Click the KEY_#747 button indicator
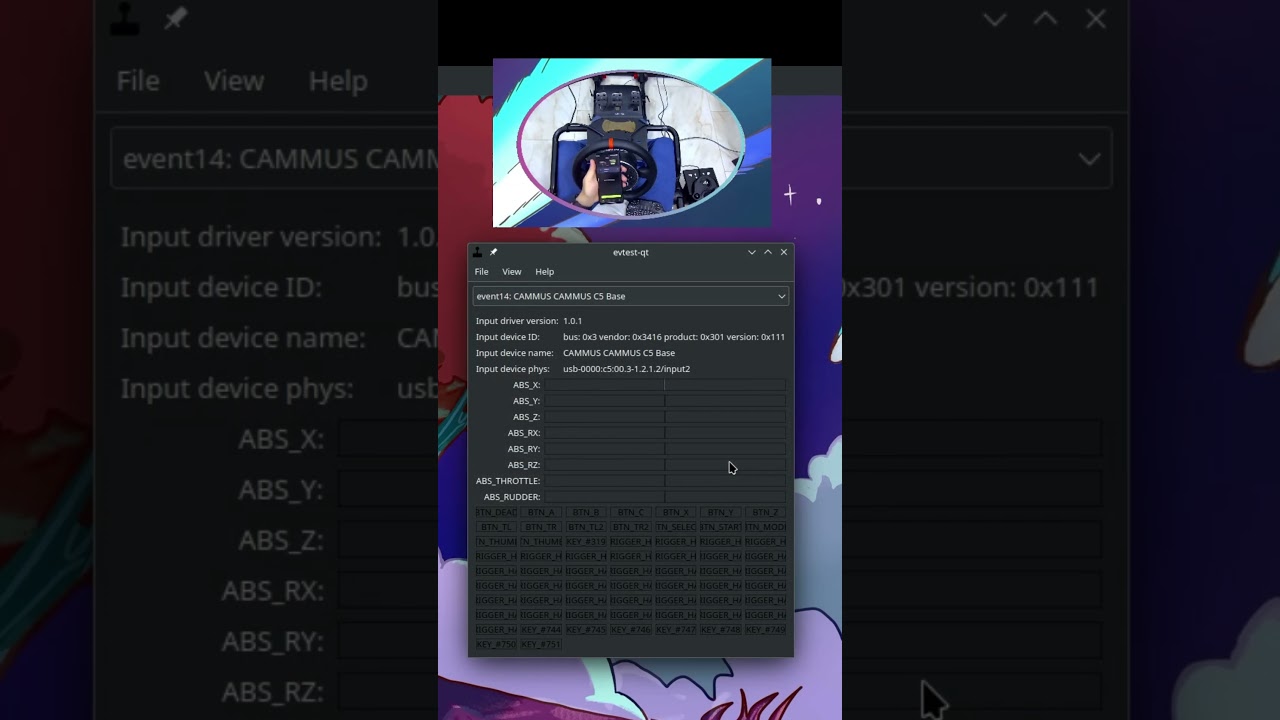 coord(676,630)
